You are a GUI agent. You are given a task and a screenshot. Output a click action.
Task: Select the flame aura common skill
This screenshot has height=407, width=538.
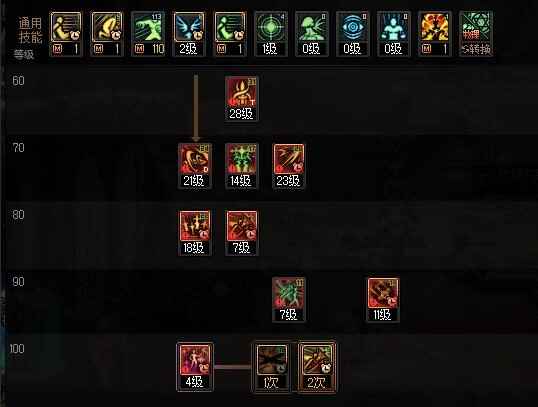434,34
